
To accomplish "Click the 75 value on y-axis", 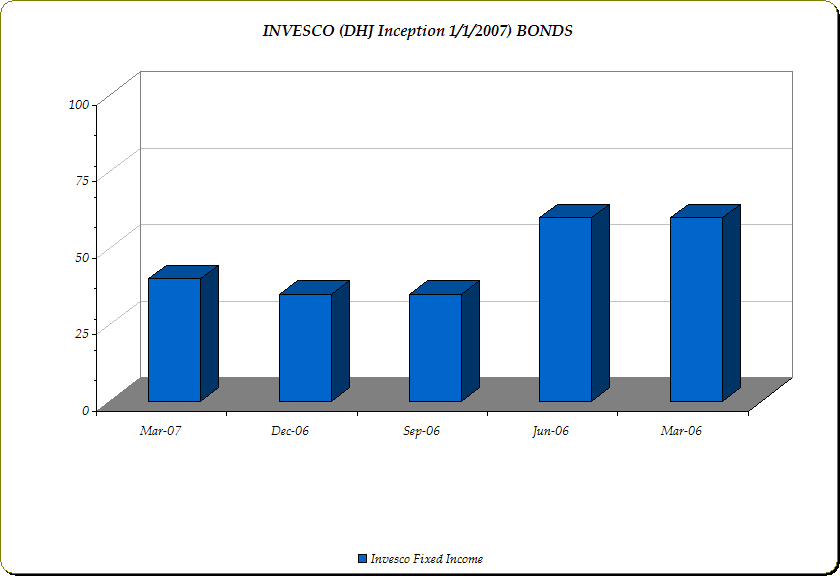I will click(x=82, y=181).
